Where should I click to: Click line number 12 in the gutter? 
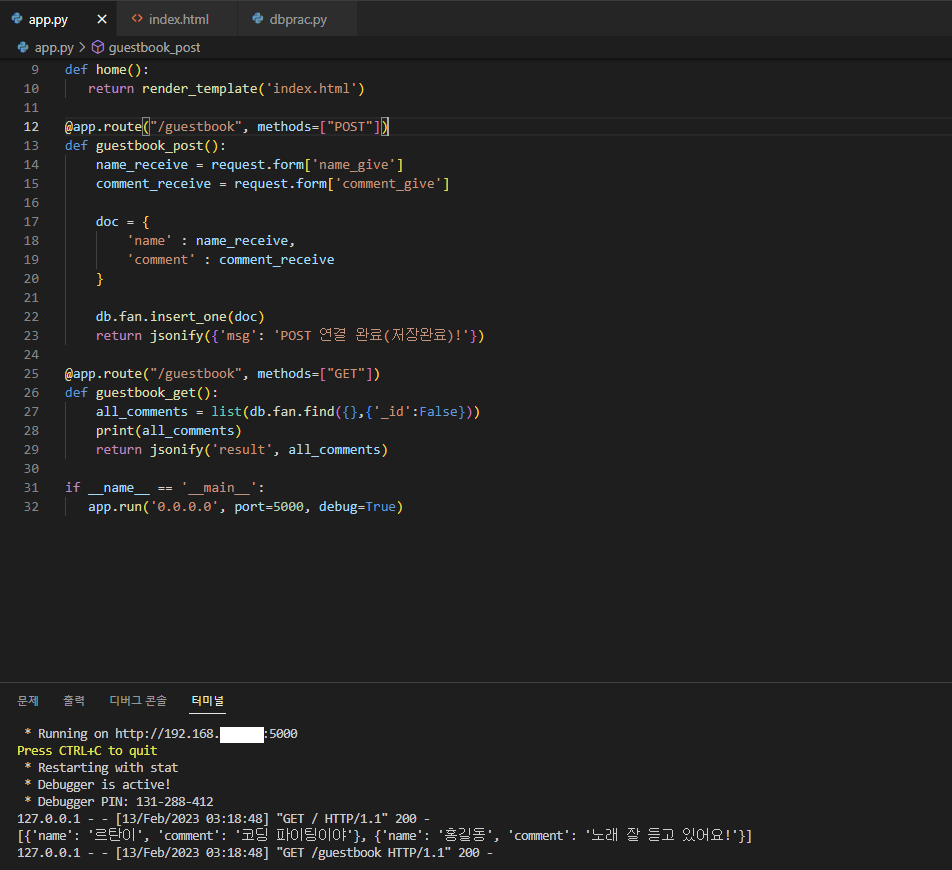(31, 126)
